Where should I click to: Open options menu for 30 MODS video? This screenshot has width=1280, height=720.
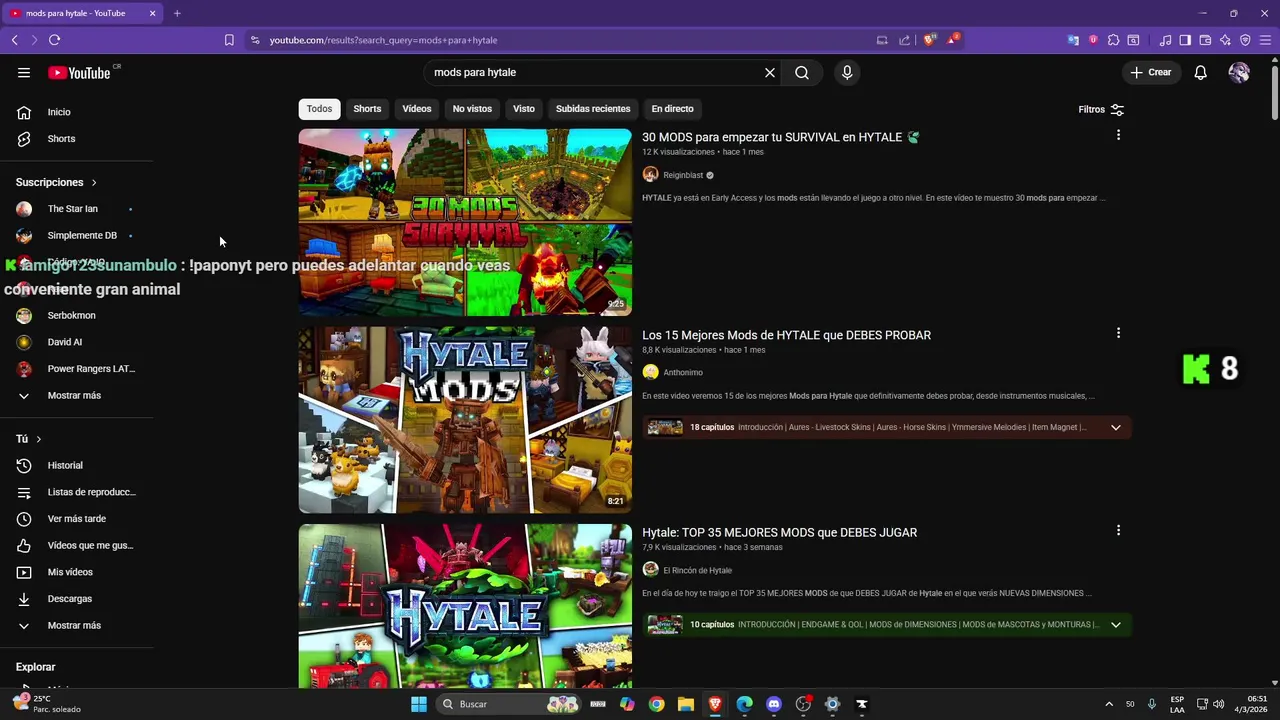1118,135
